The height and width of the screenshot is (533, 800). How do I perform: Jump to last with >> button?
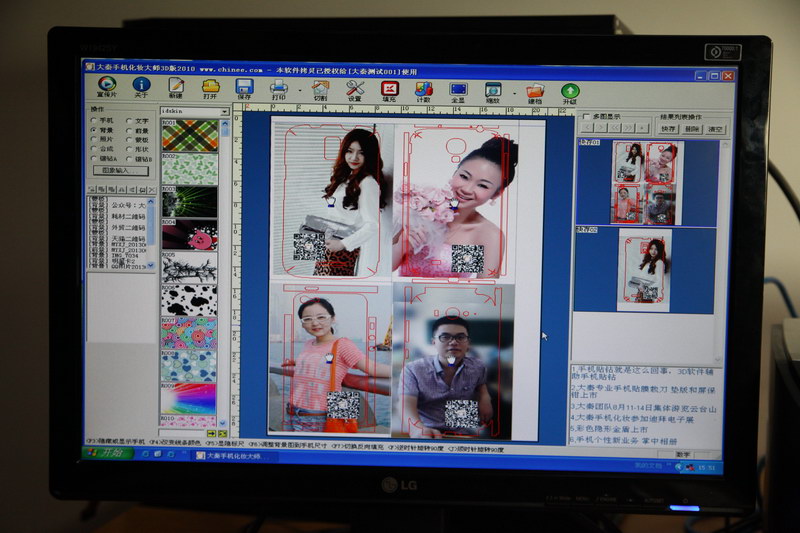[x=628, y=128]
